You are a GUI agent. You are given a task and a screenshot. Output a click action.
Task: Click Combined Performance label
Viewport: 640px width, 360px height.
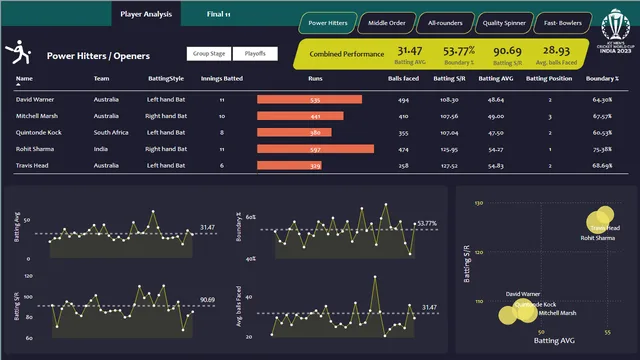click(x=347, y=54)
